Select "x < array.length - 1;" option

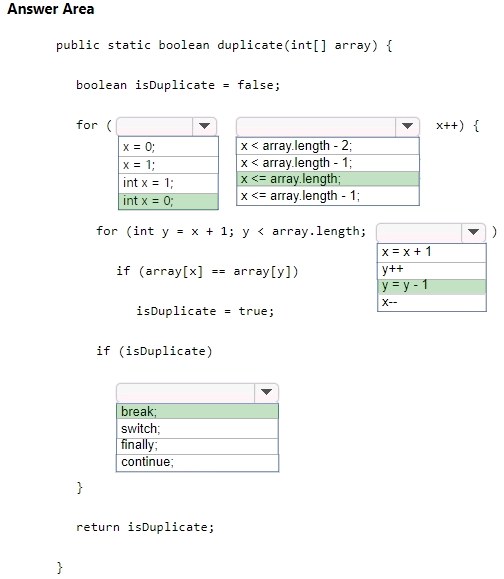tap(328, 163)
